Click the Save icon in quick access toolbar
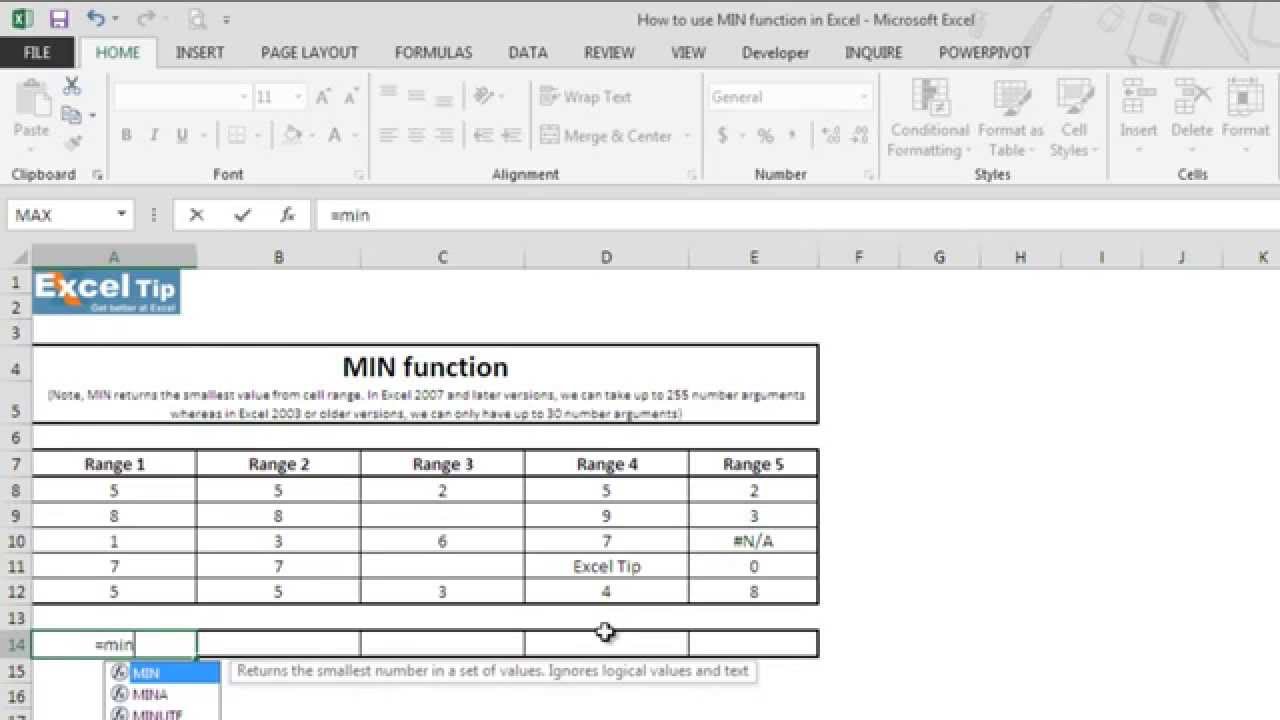Screen dimensions: 1280x720 (x=59, y=19)
